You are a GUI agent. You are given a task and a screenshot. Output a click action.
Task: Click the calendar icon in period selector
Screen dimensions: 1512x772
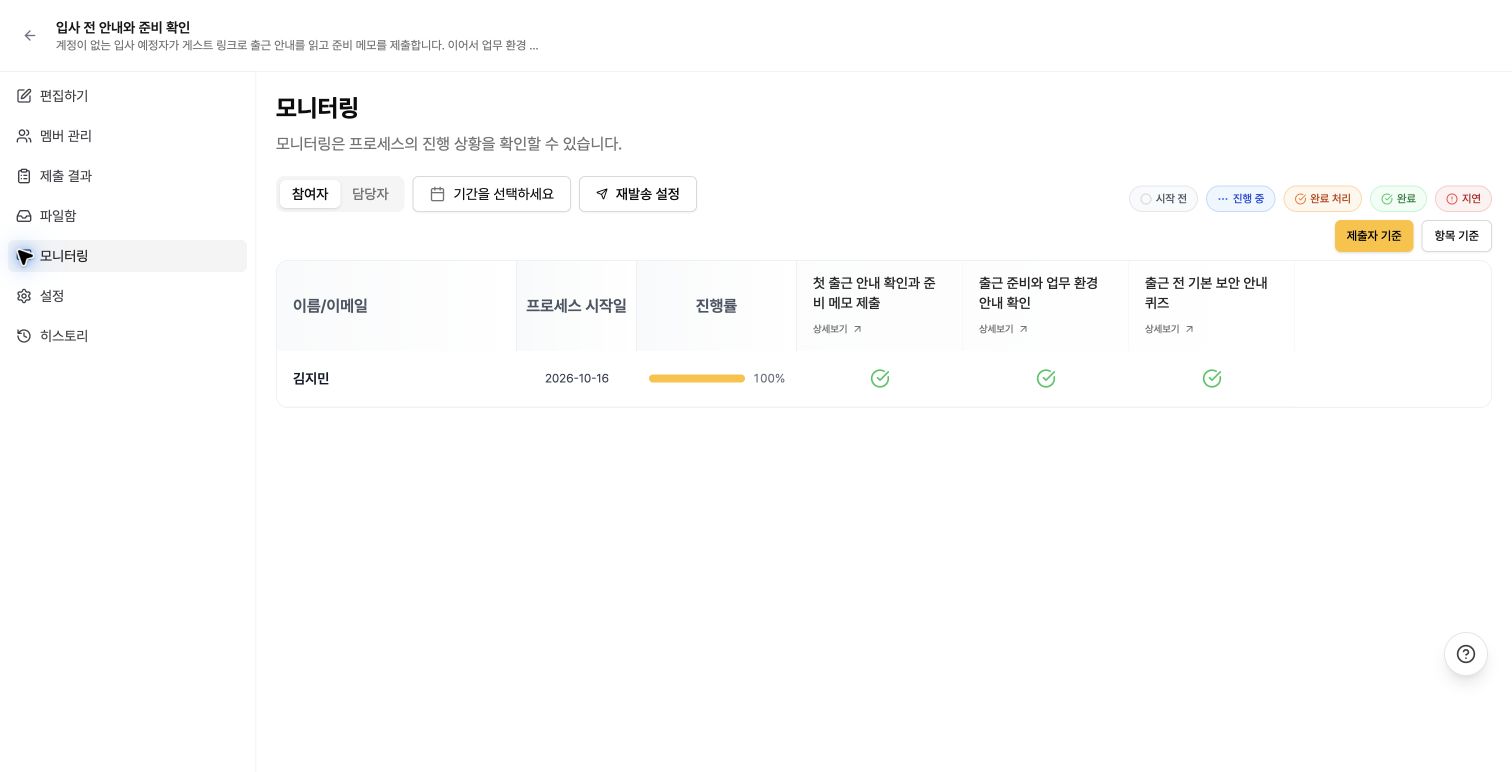point(437,194)
